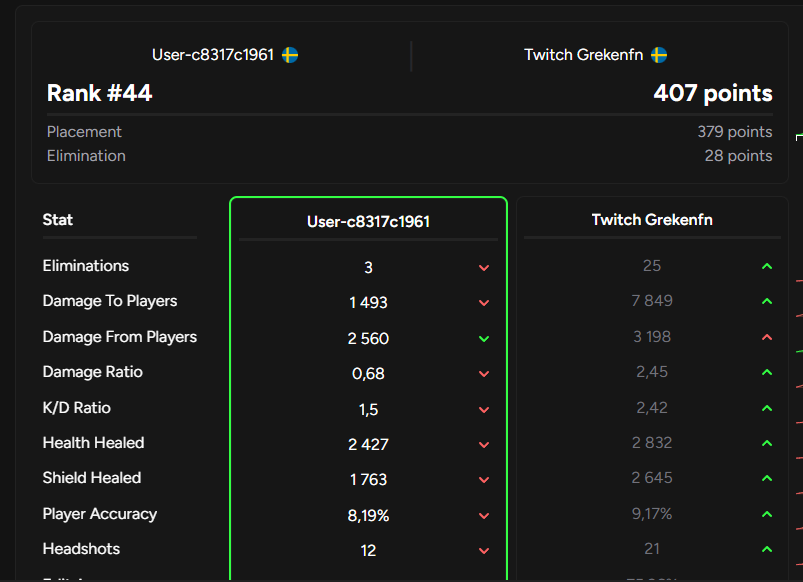803x582 pixels.
Task: Click red down arrow beside 0,68 ratio
Action: pos(484,374)
